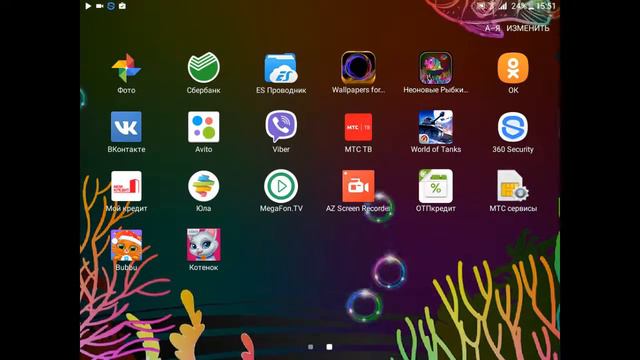The height and width of the screenshot is (360, 640).
Task: Launch the Bubbu cat game
Action: pyautogui.click(x=126, y=245)
